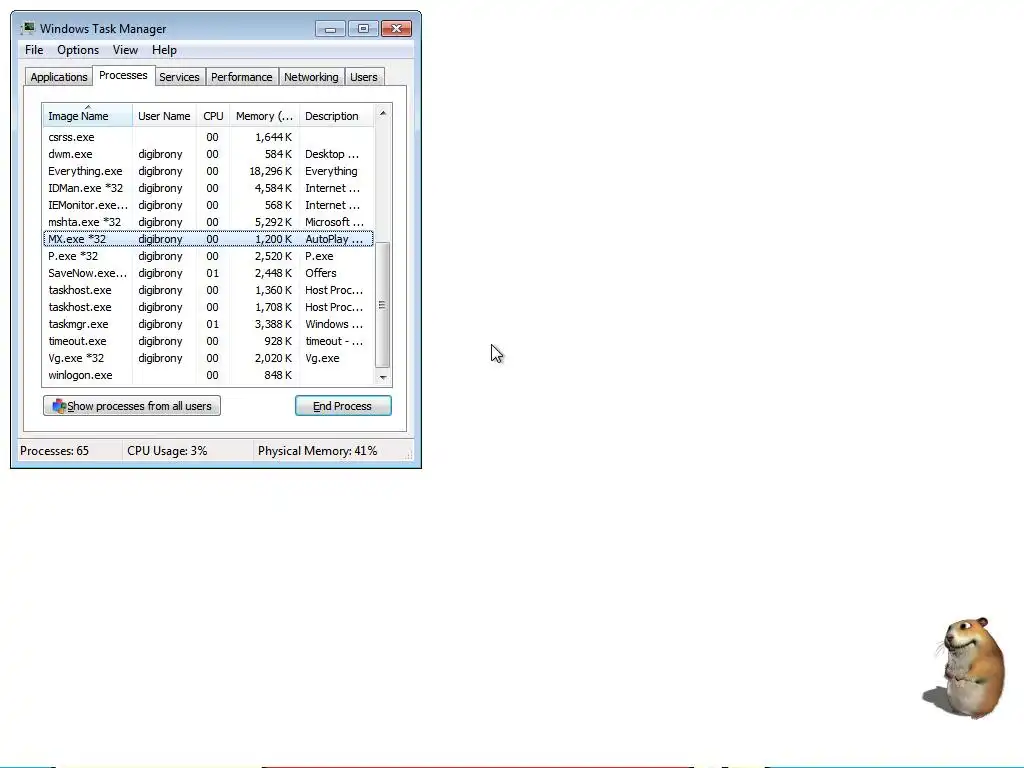The height and width of the screenshot is (768, 1024).
Task: Switch to the Users tab
Action: pos(364,77)
